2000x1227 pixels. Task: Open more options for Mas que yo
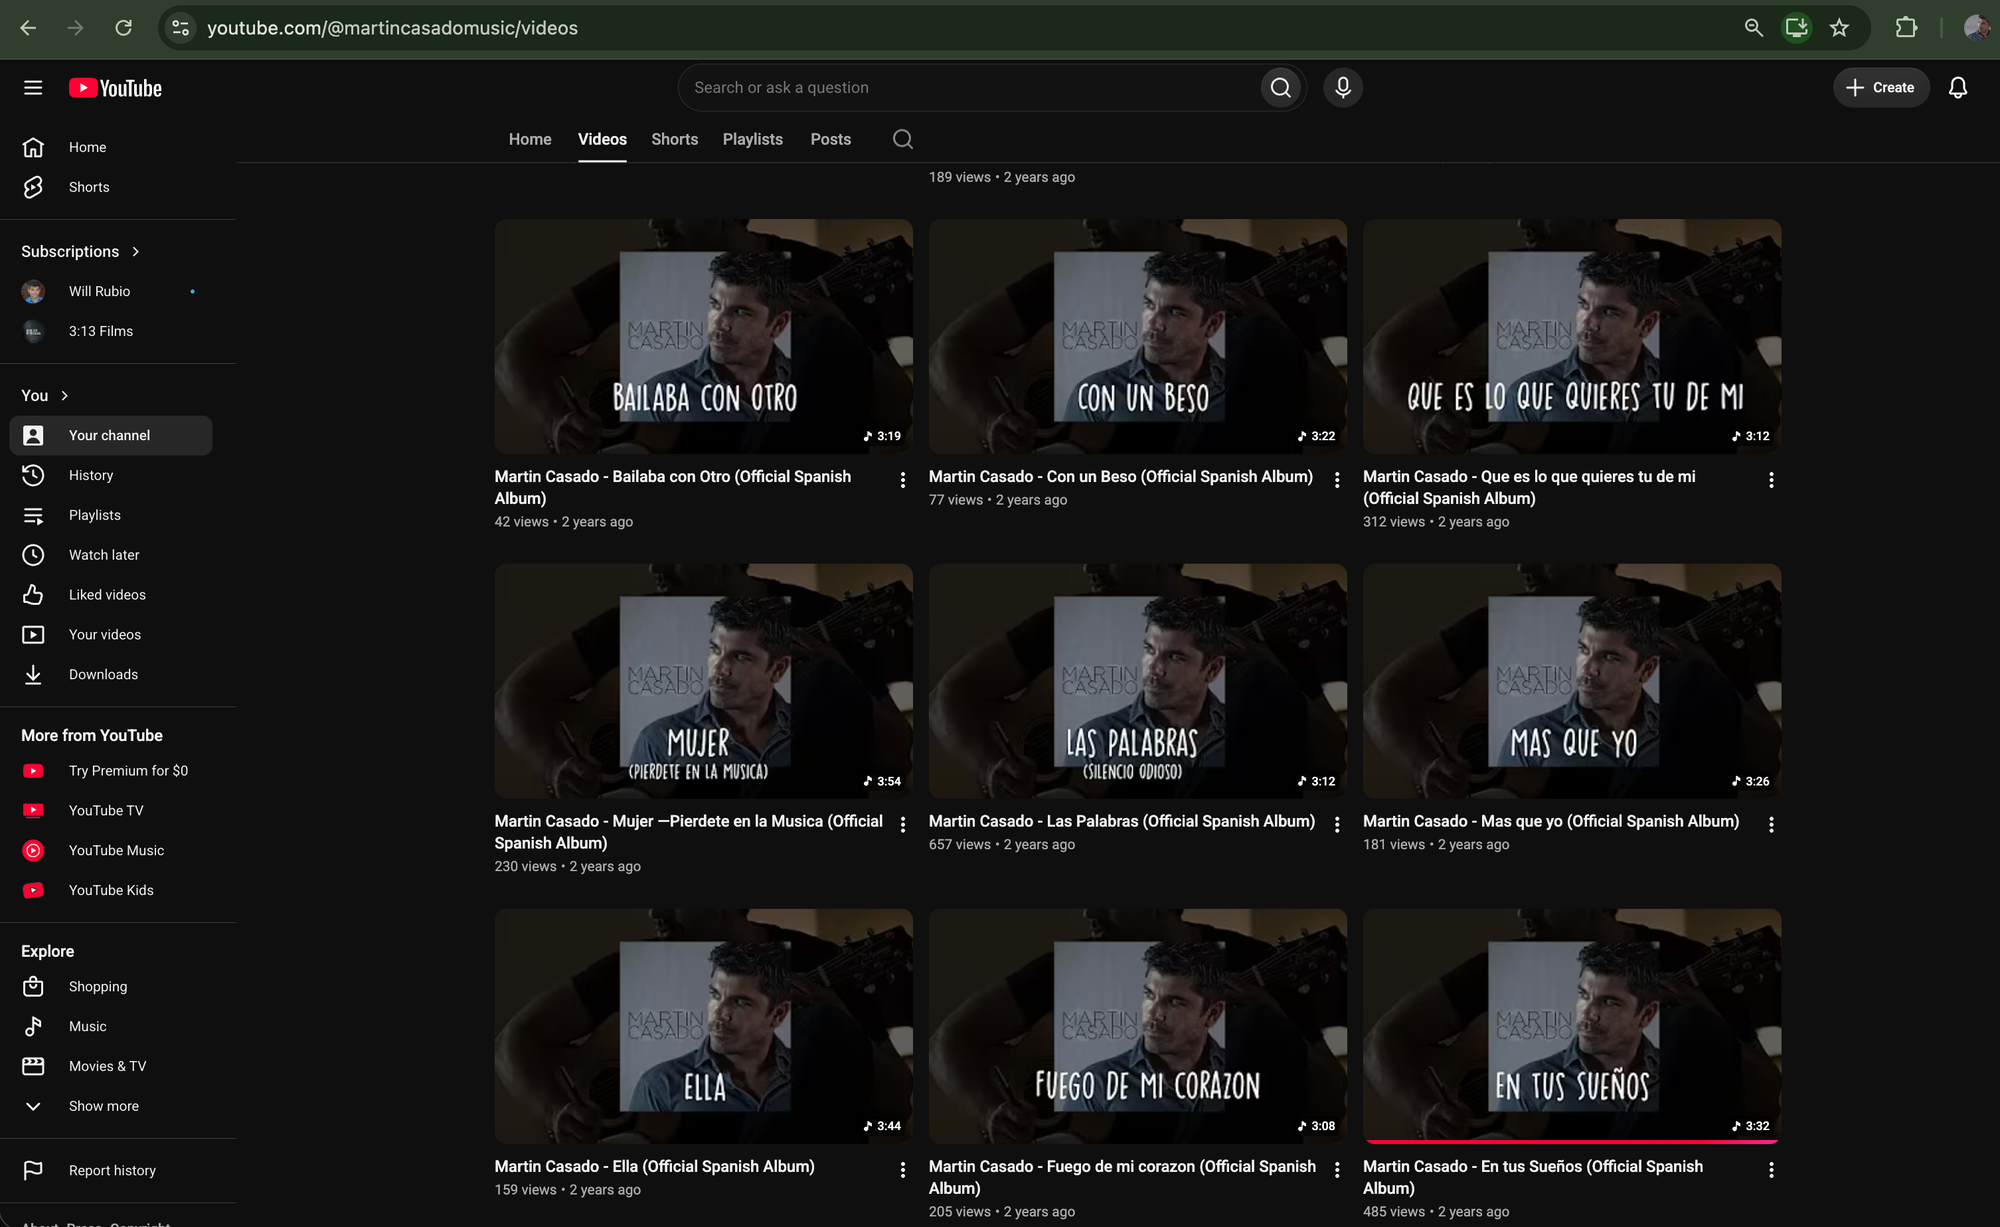(1771, 825)
